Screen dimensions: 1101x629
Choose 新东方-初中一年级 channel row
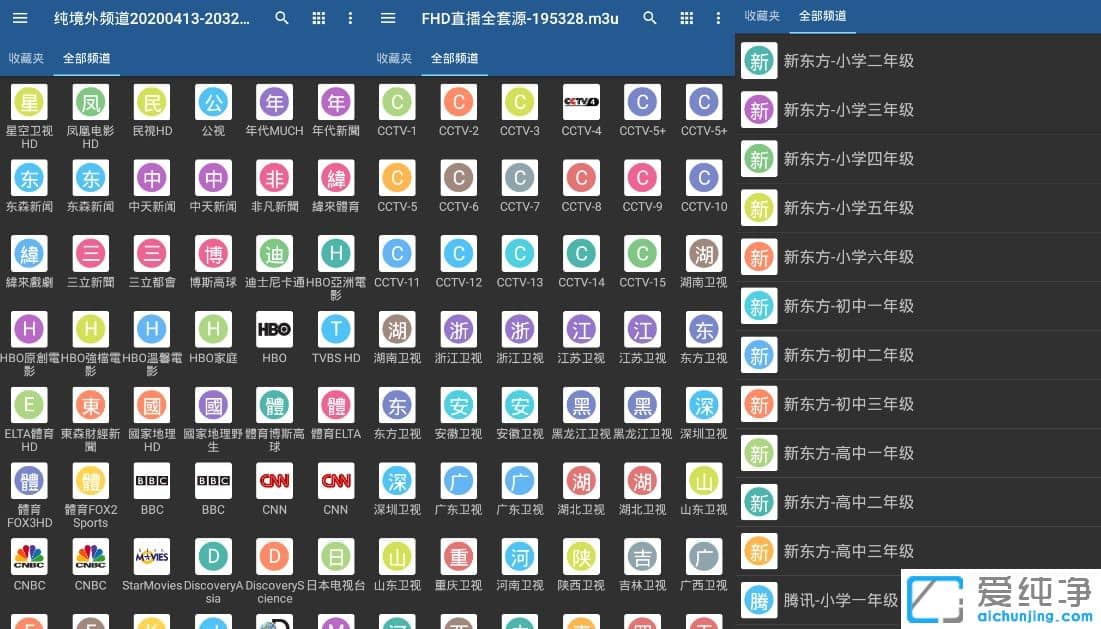[848, 306]
